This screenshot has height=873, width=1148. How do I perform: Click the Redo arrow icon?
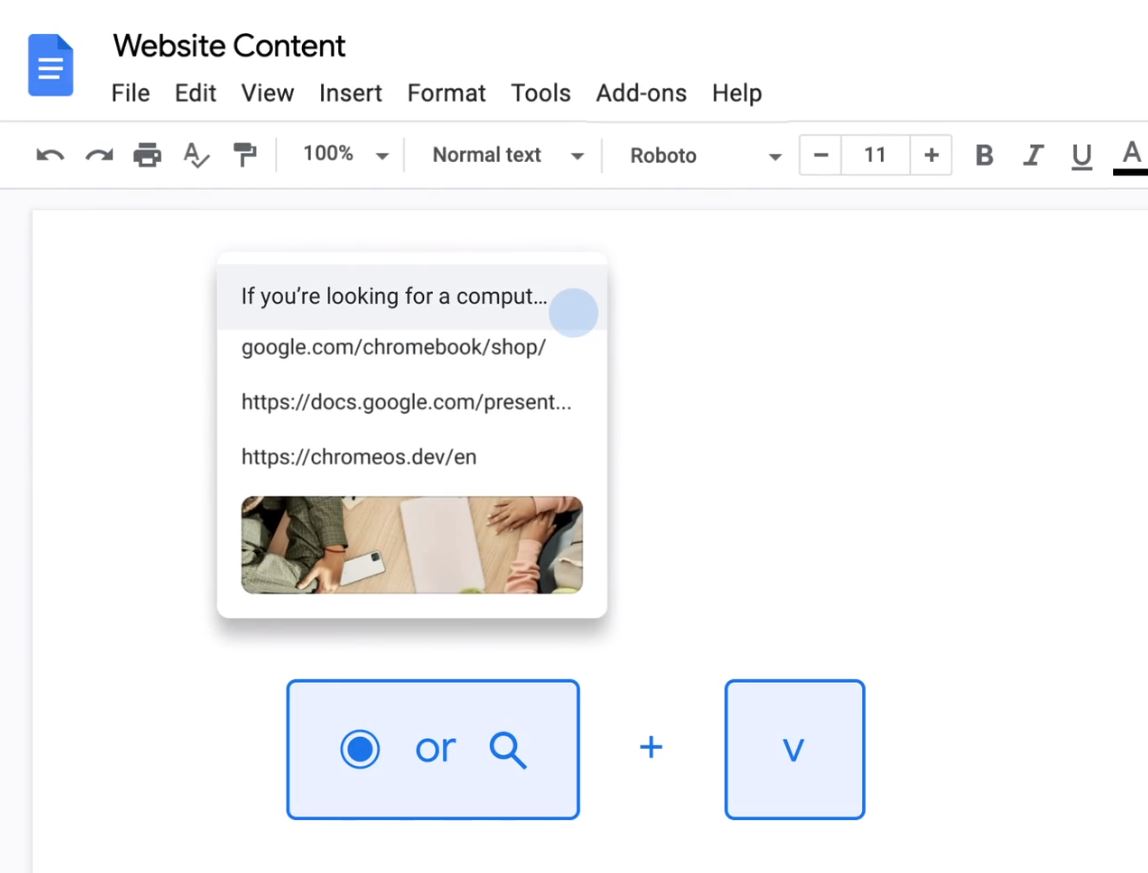(x=98, y=155)
